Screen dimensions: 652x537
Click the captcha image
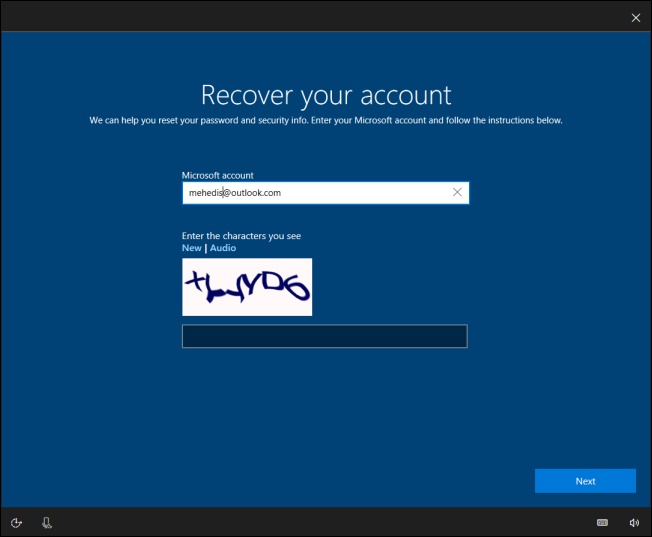pos(247,287)
